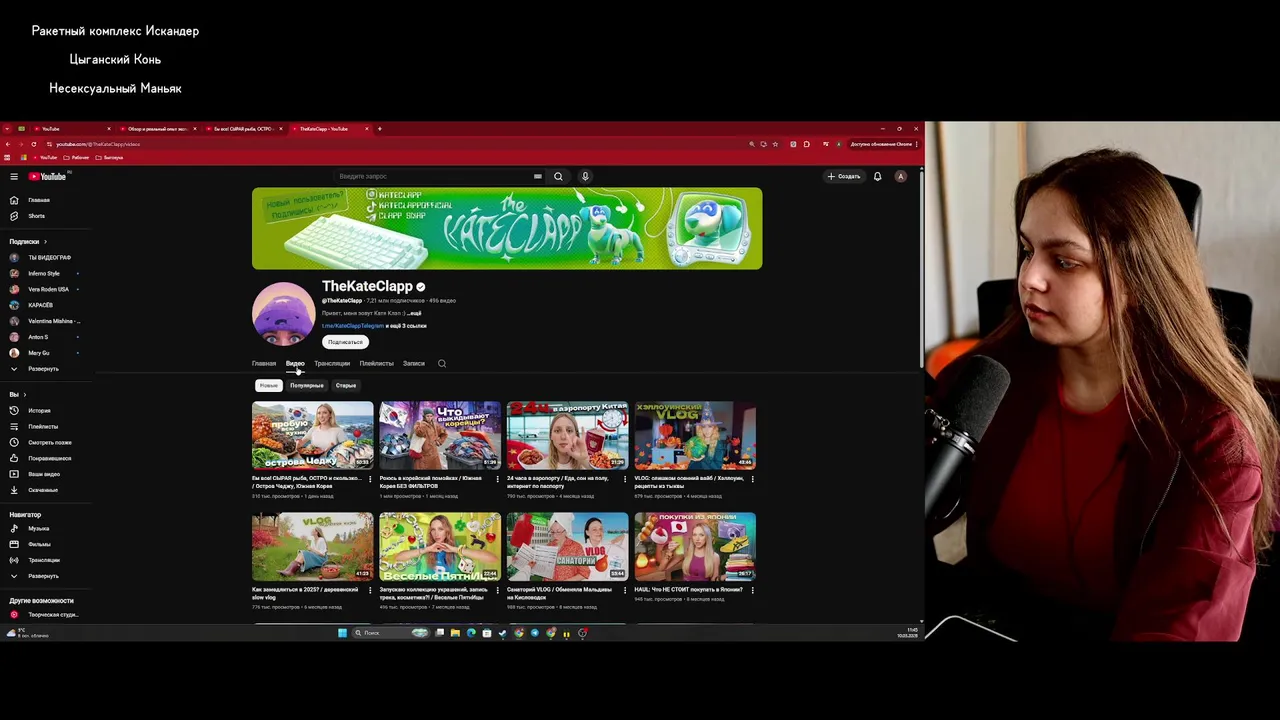
Task: Open the Подписки section chevron
Action: point(44,242)
